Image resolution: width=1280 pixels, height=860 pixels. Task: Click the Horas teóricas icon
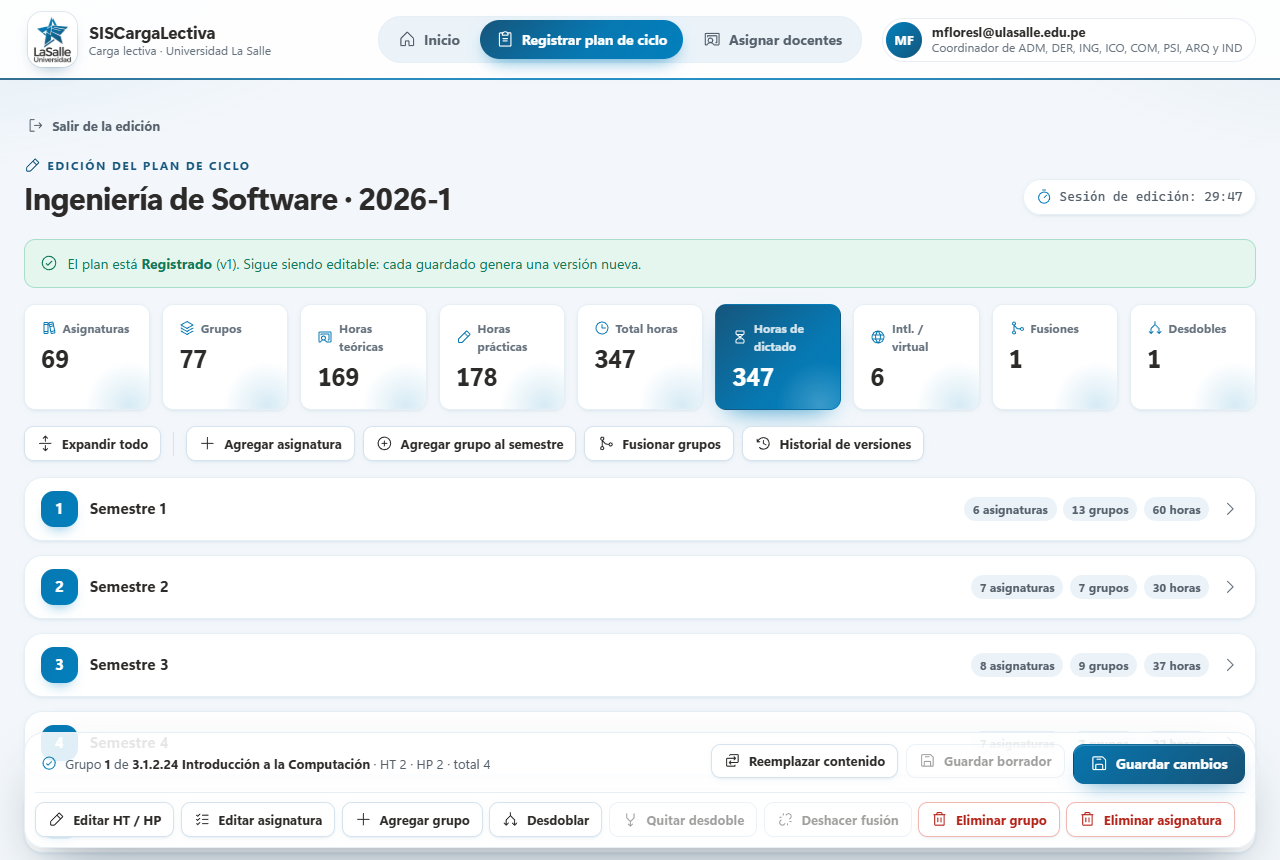pos(325,337)
